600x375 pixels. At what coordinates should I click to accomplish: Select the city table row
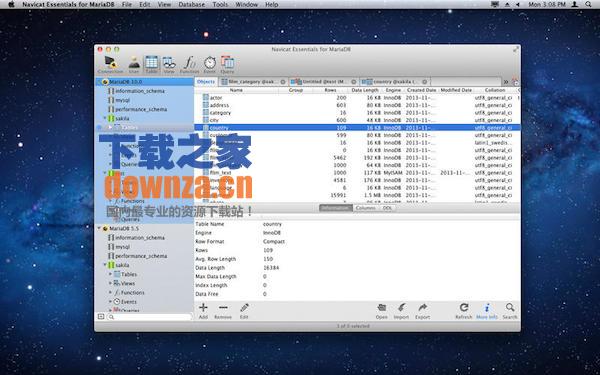click(x=357, y=120)
